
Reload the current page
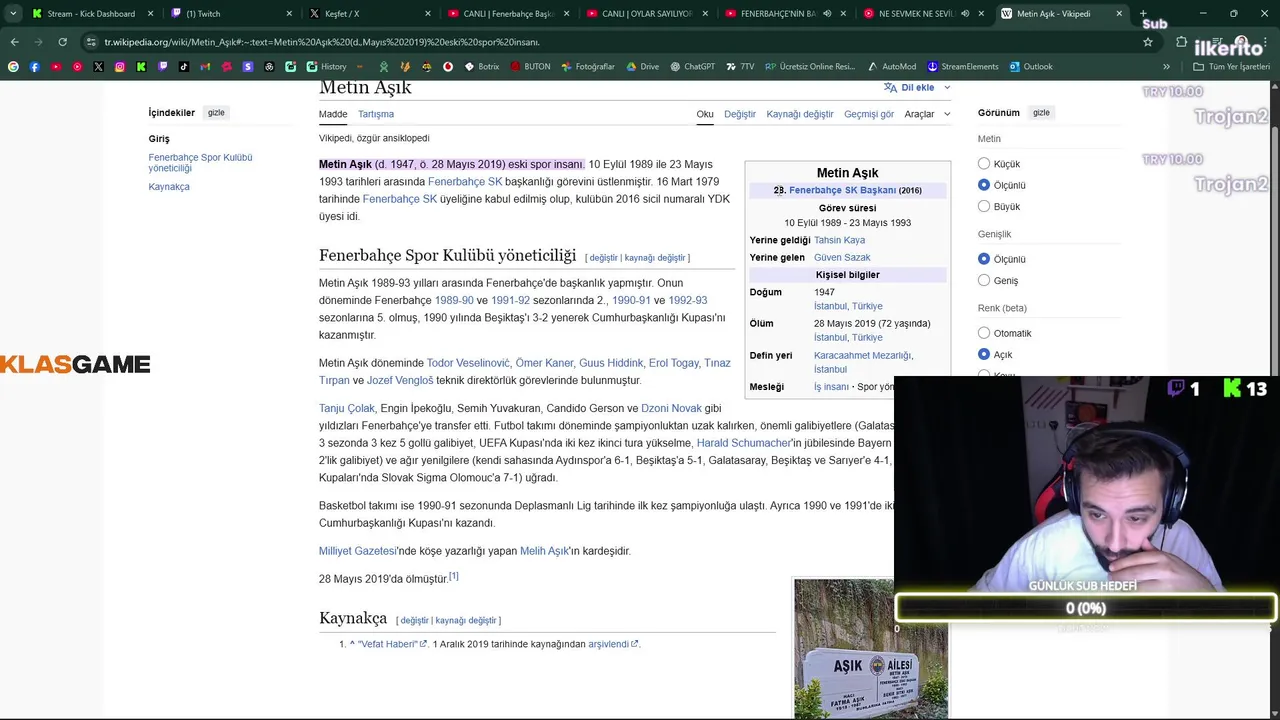tap(62, 42)
